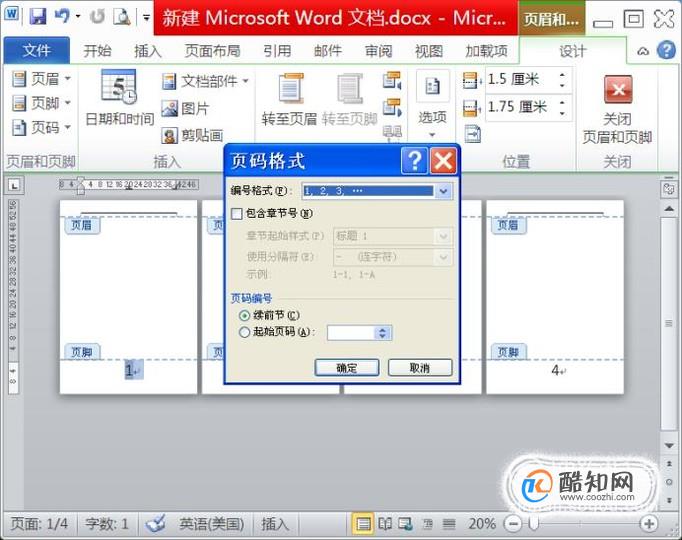This screenshot has height=540, width=682.
Task: Switch to 视图 tab
Action: [429, 51]
